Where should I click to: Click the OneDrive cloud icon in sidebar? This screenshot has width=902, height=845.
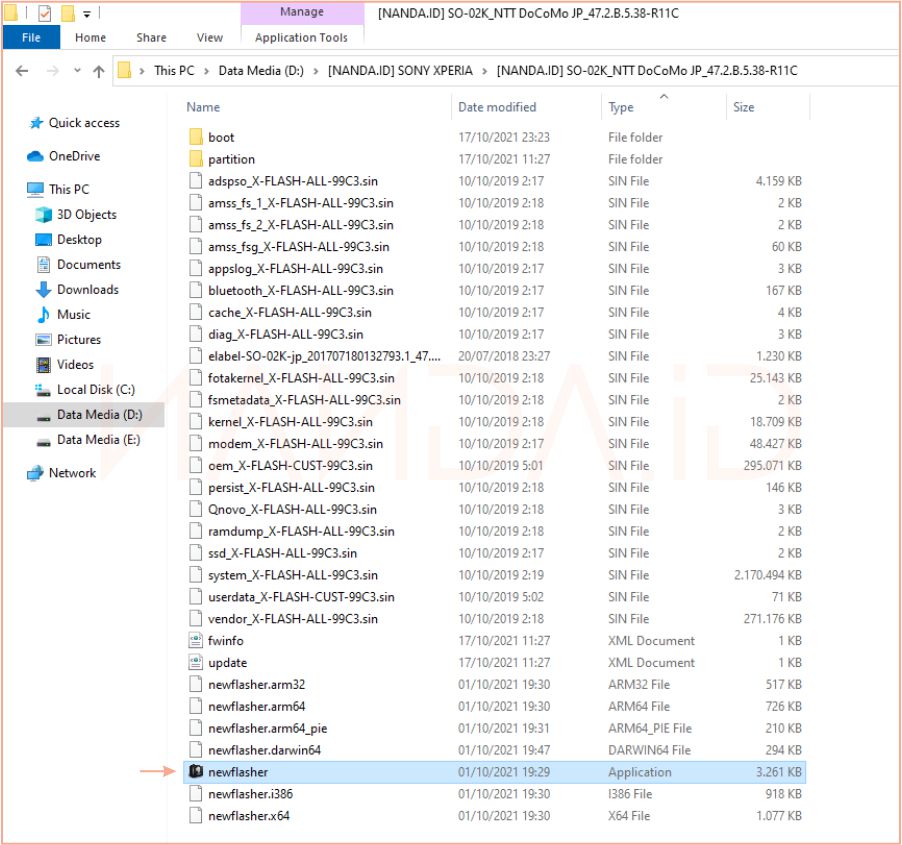pos(36,156)
